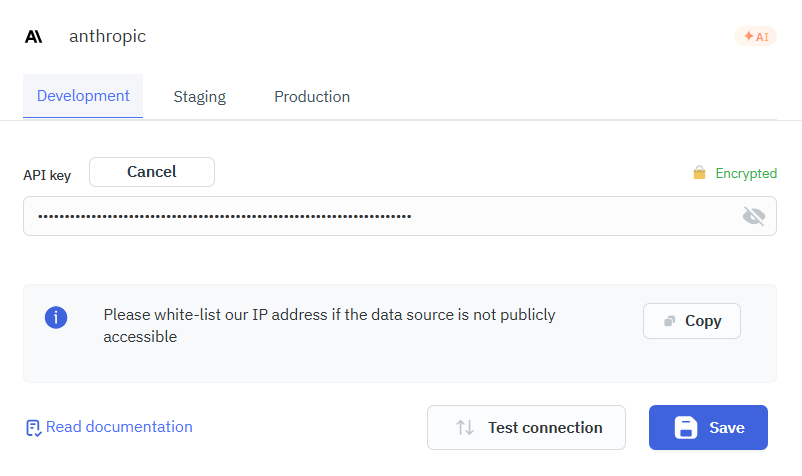Open the Staging tab
Image resolution: width=802 pixels, height=476 pixels.
pos(199,97)
